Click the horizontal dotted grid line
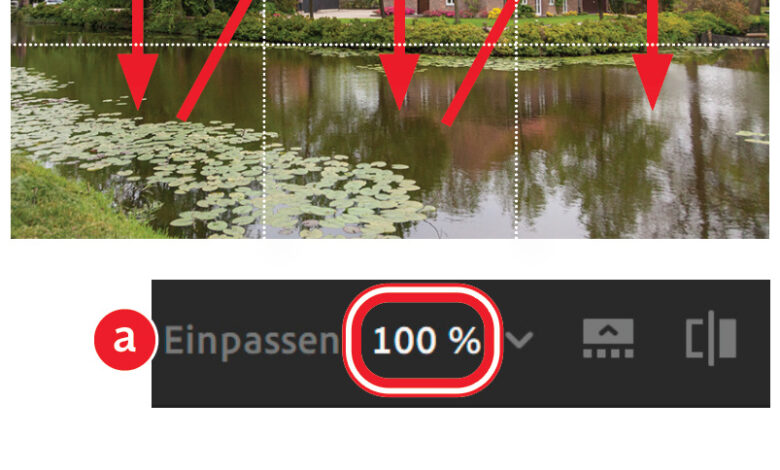 click(390, 44)
